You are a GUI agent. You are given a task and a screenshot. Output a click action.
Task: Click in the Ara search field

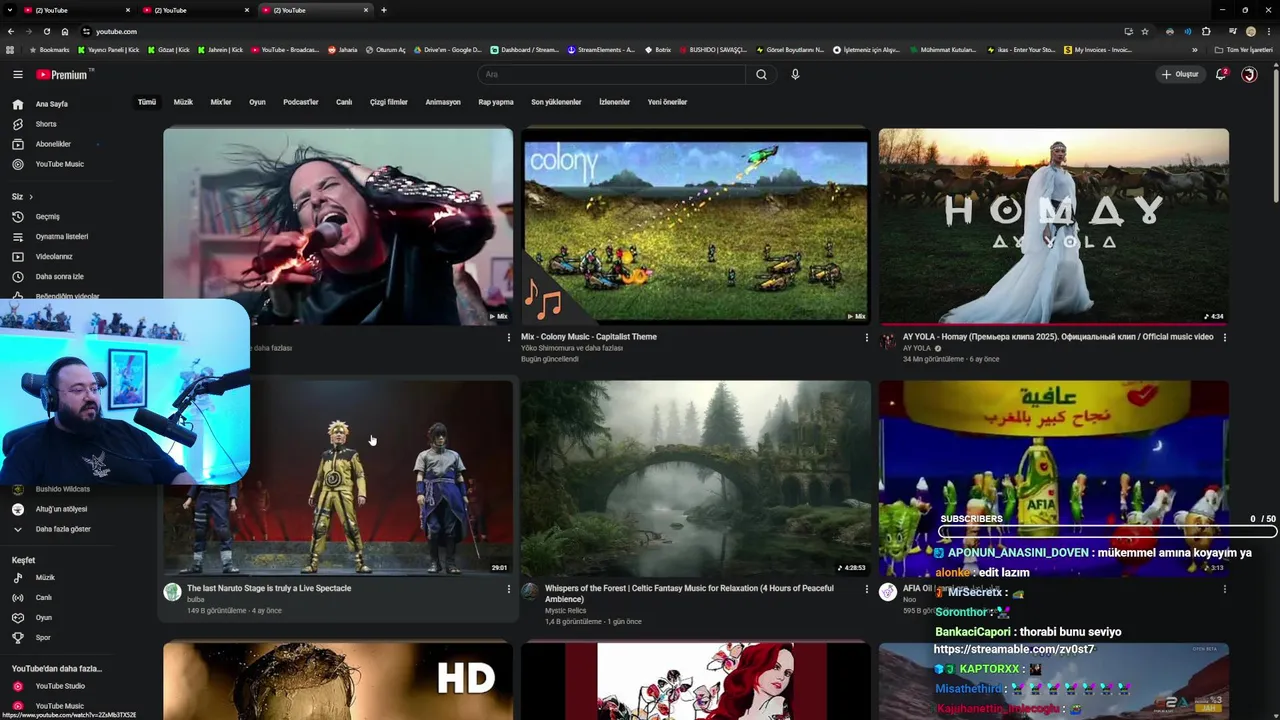[x=611, y=74]
